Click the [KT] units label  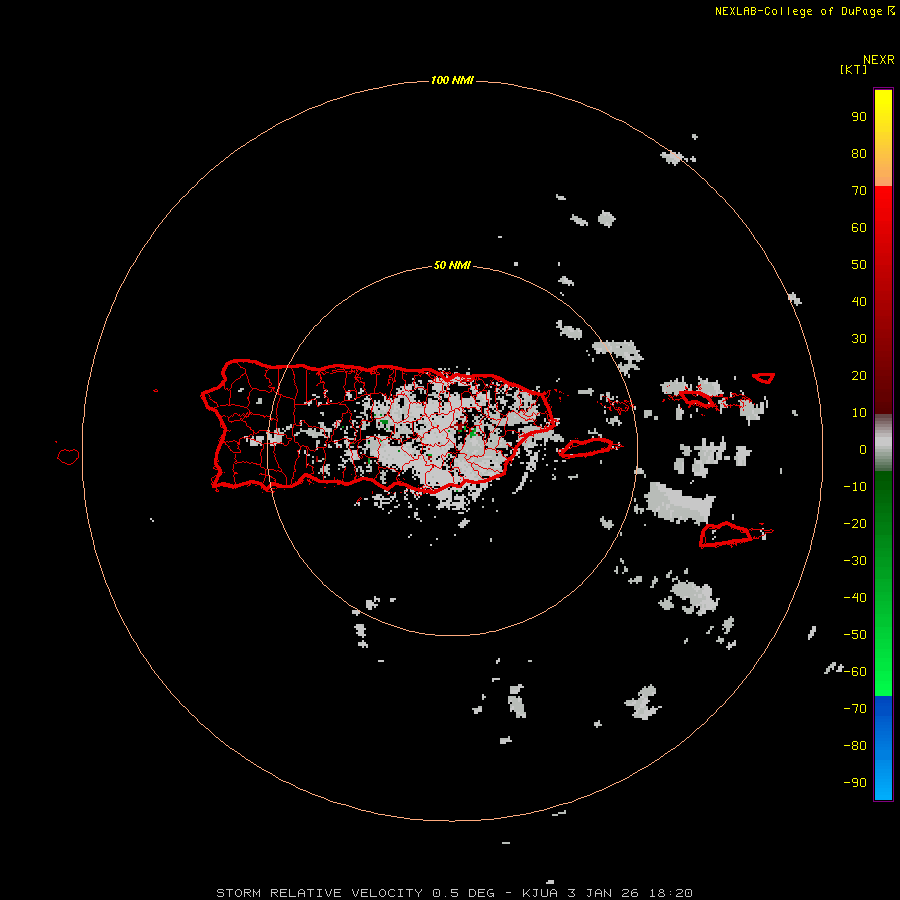tap(854, 69)
